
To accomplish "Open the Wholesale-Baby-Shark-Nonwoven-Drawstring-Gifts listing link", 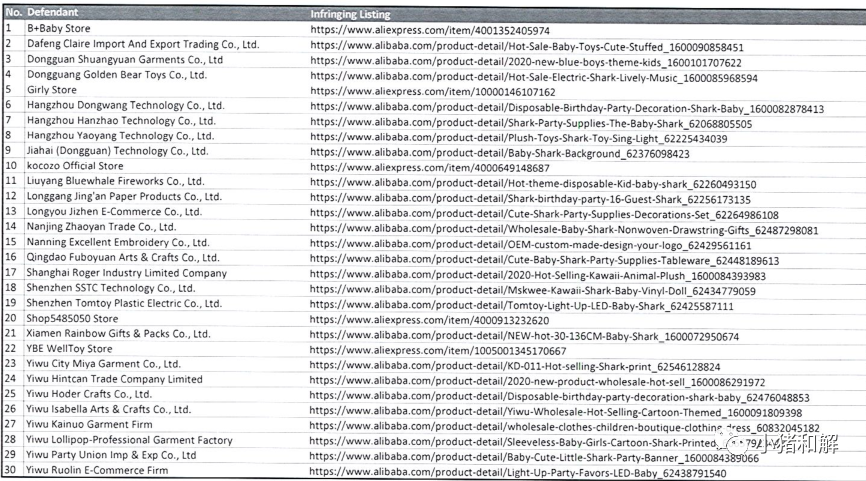I will (x=564, y=230).
